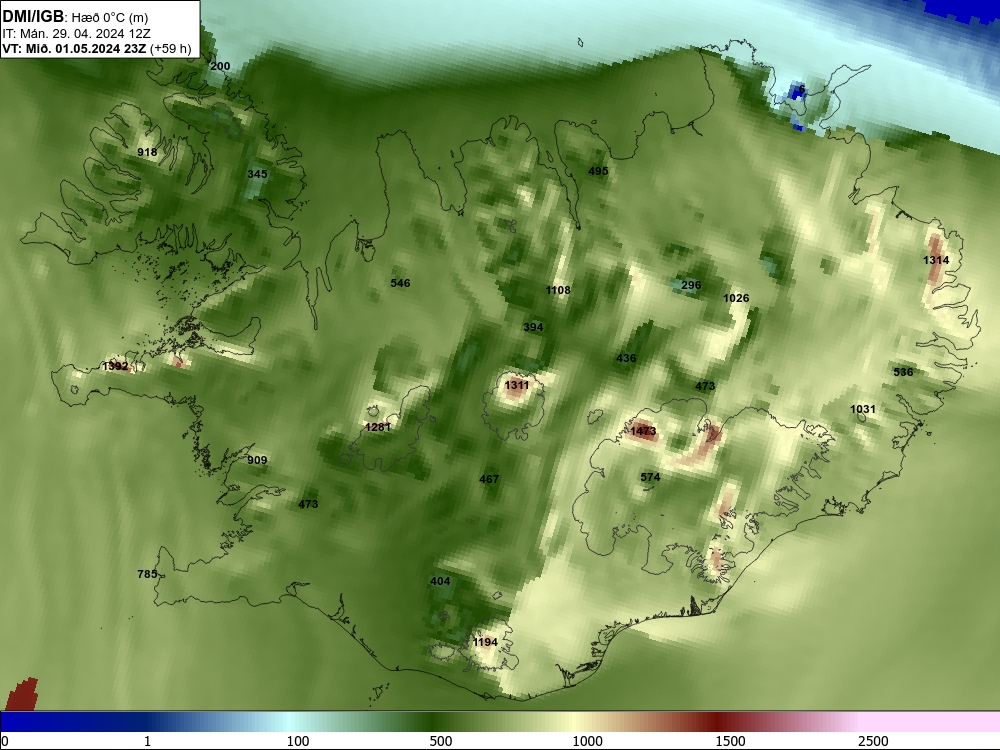Viewport: 1000px width, 750px height.
Task: Click the map value 345
Action: click(x=257, y=173)
